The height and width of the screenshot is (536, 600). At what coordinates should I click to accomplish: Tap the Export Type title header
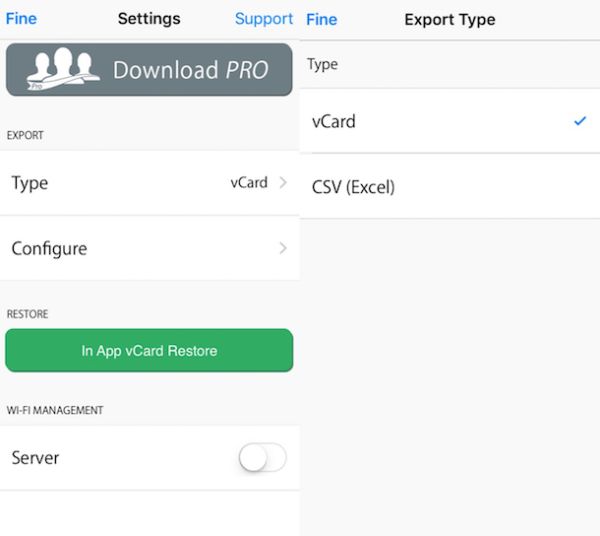click(x=450, y=20)
